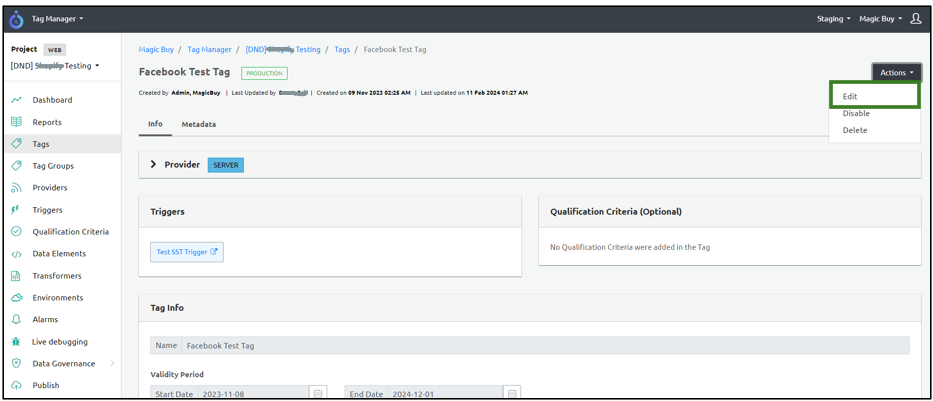Open the Tag Manager dropdown in header
This screenshot has width=933, height=401.
(57, 18)
